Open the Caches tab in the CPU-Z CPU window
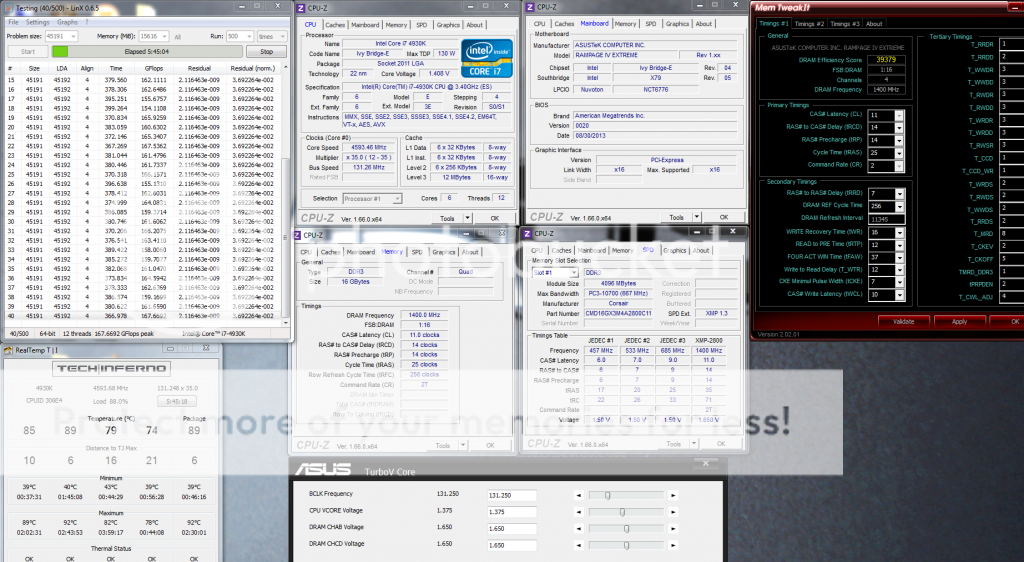 tap(336, 25)
